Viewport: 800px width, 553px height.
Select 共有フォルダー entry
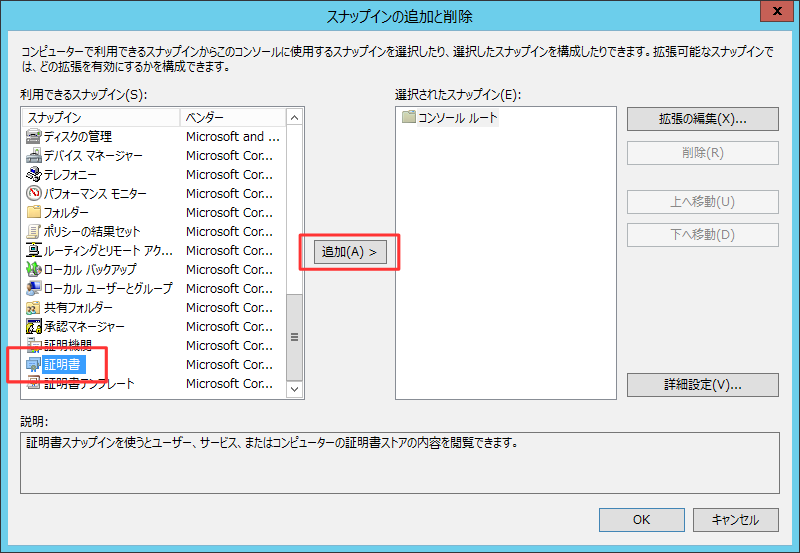coord(78,308)
